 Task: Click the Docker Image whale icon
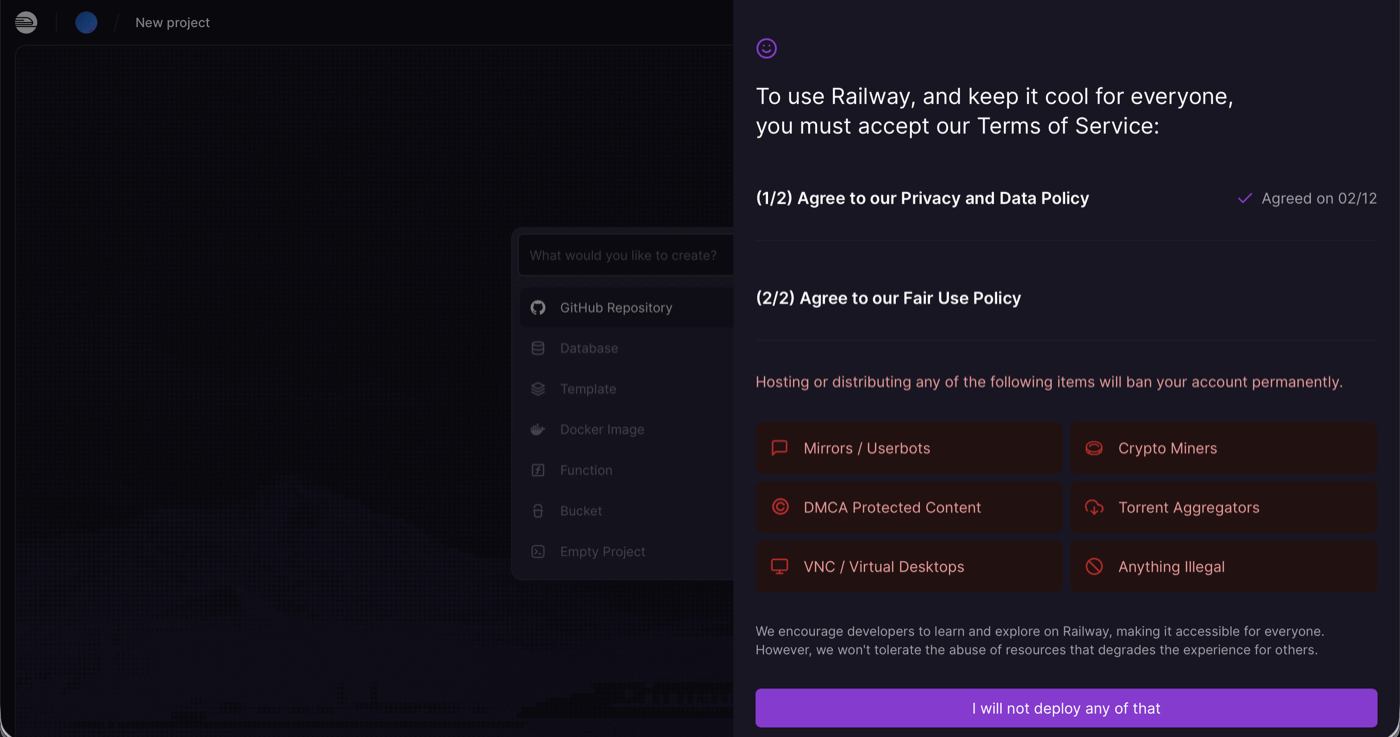click(538, 429)
